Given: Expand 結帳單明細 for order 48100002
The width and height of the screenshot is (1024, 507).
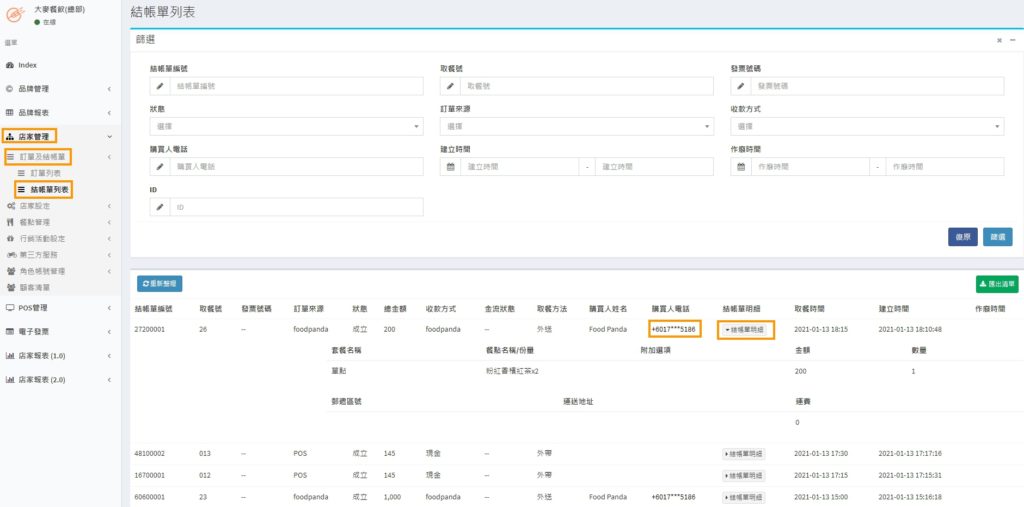Looking at the screenshot, I should click(743, 453).
